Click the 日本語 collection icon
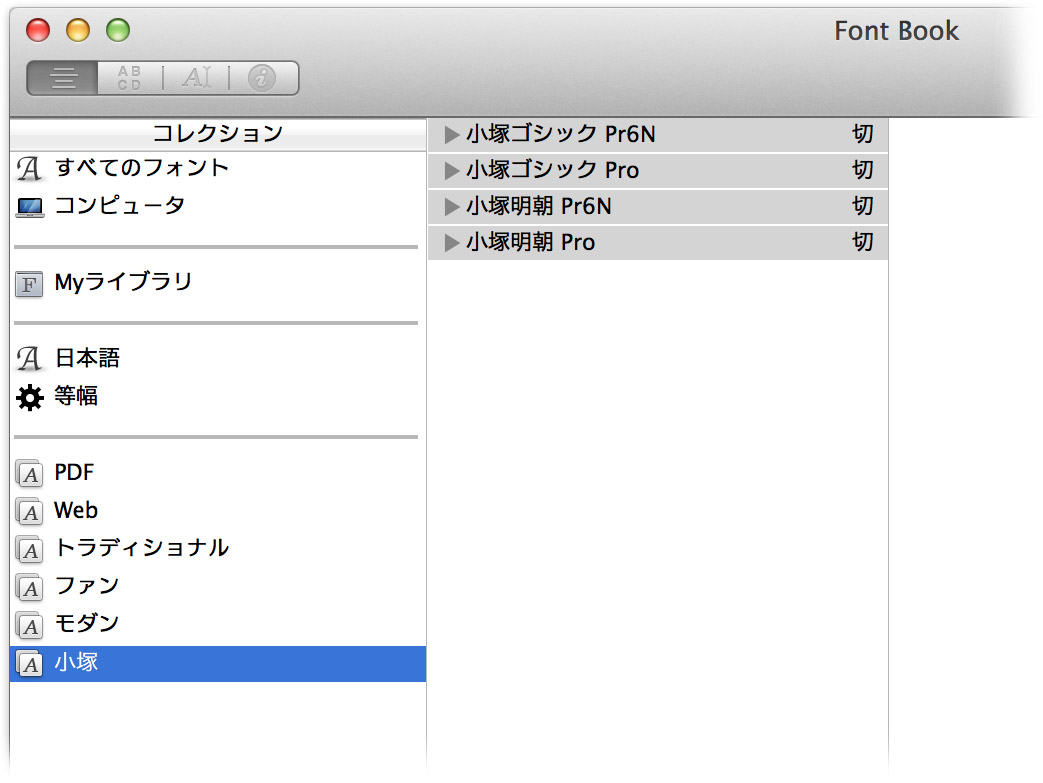1043x783 pixels. [29, 359]
